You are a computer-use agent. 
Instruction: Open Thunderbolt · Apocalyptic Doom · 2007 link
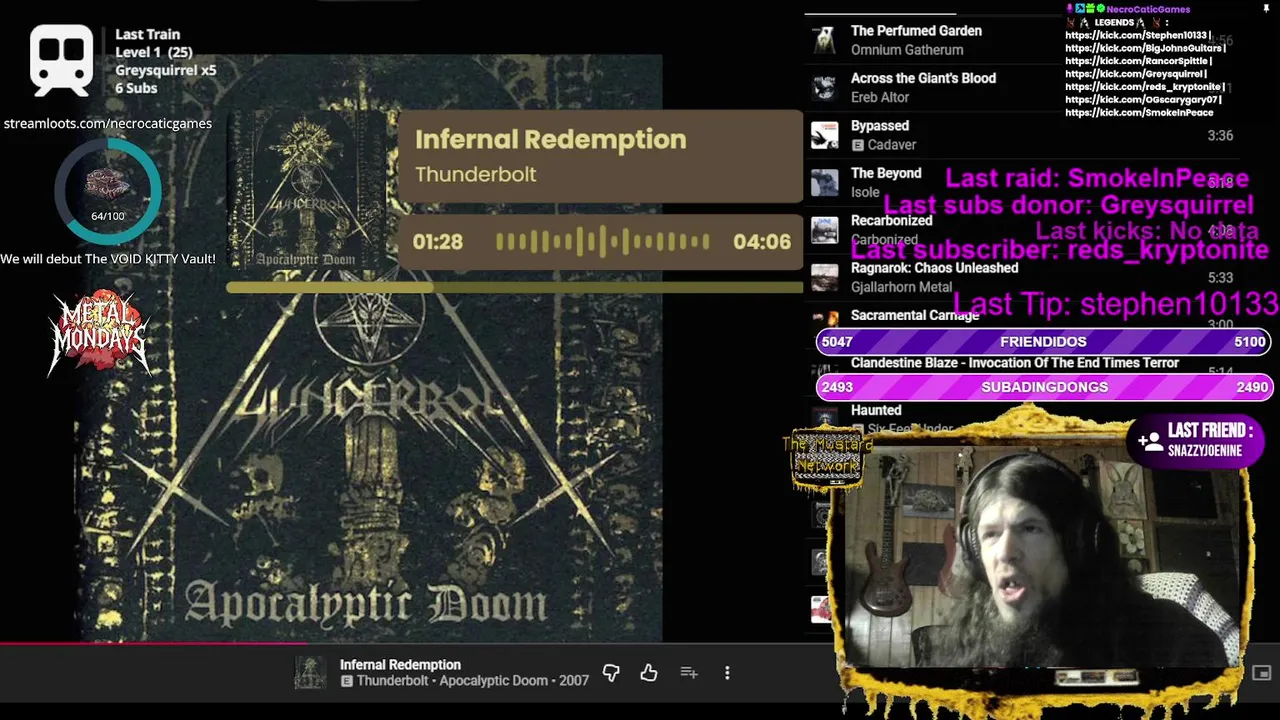point(472,681)
